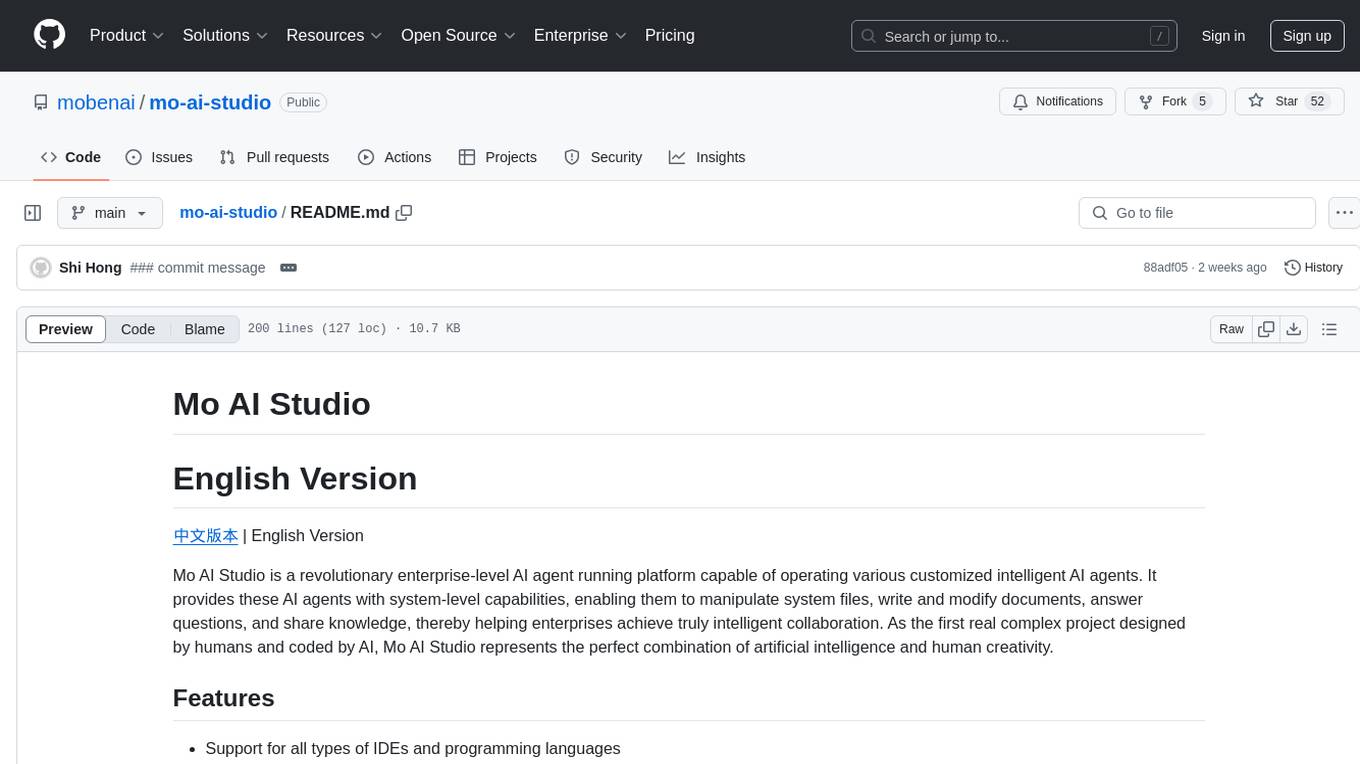Expand the Enterprise menu

(x=580, y=35)
